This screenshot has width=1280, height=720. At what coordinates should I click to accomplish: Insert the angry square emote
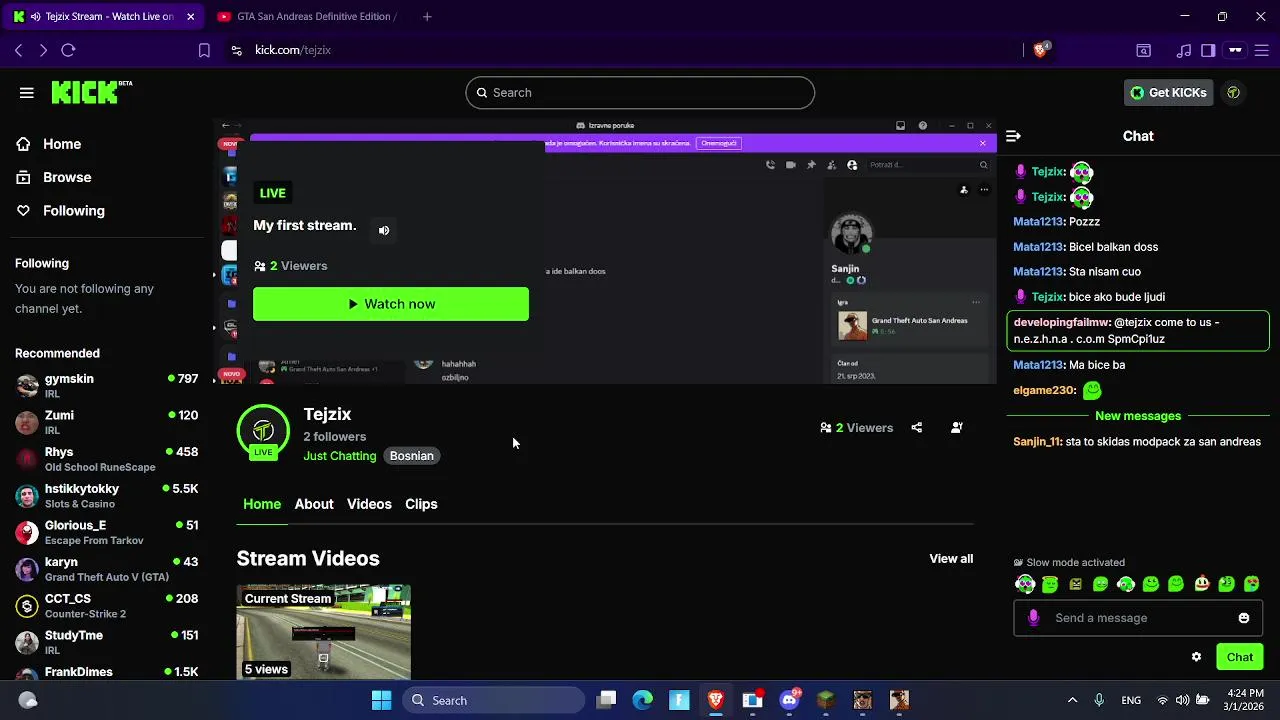point(1076,584)
